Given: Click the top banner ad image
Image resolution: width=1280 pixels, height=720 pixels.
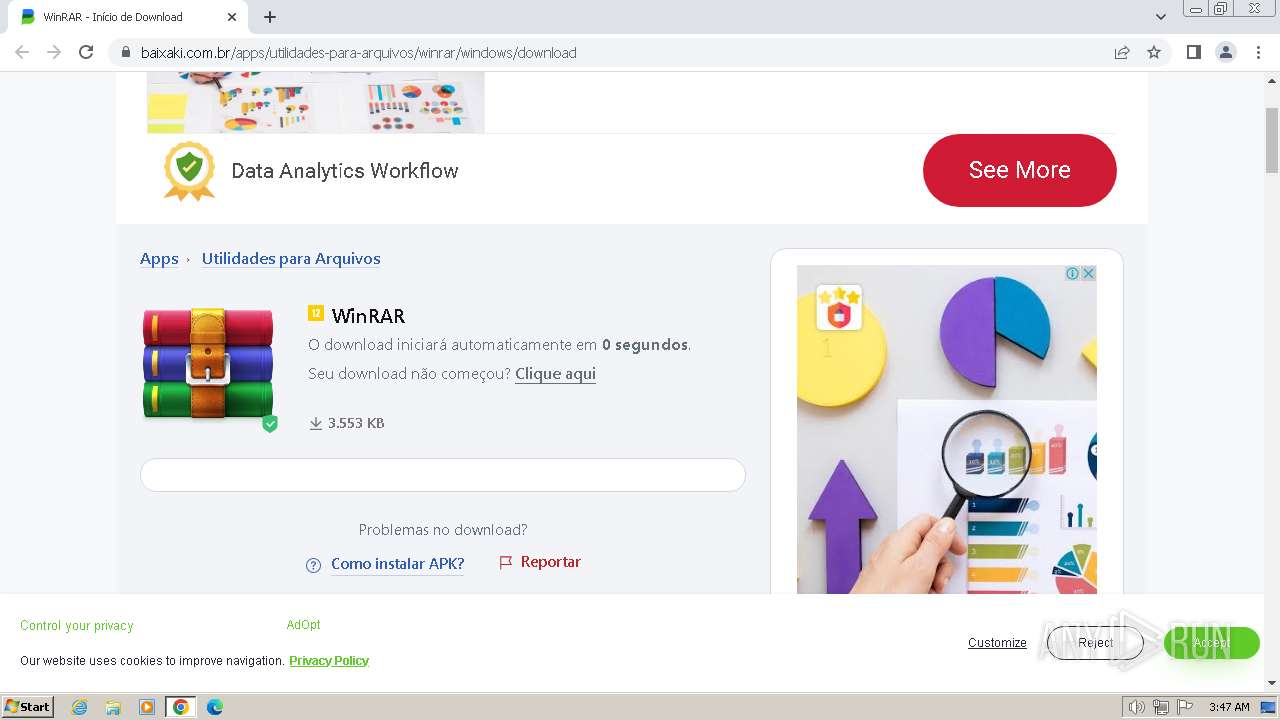Looking at the screenshot, I should (x=316, y=102).
